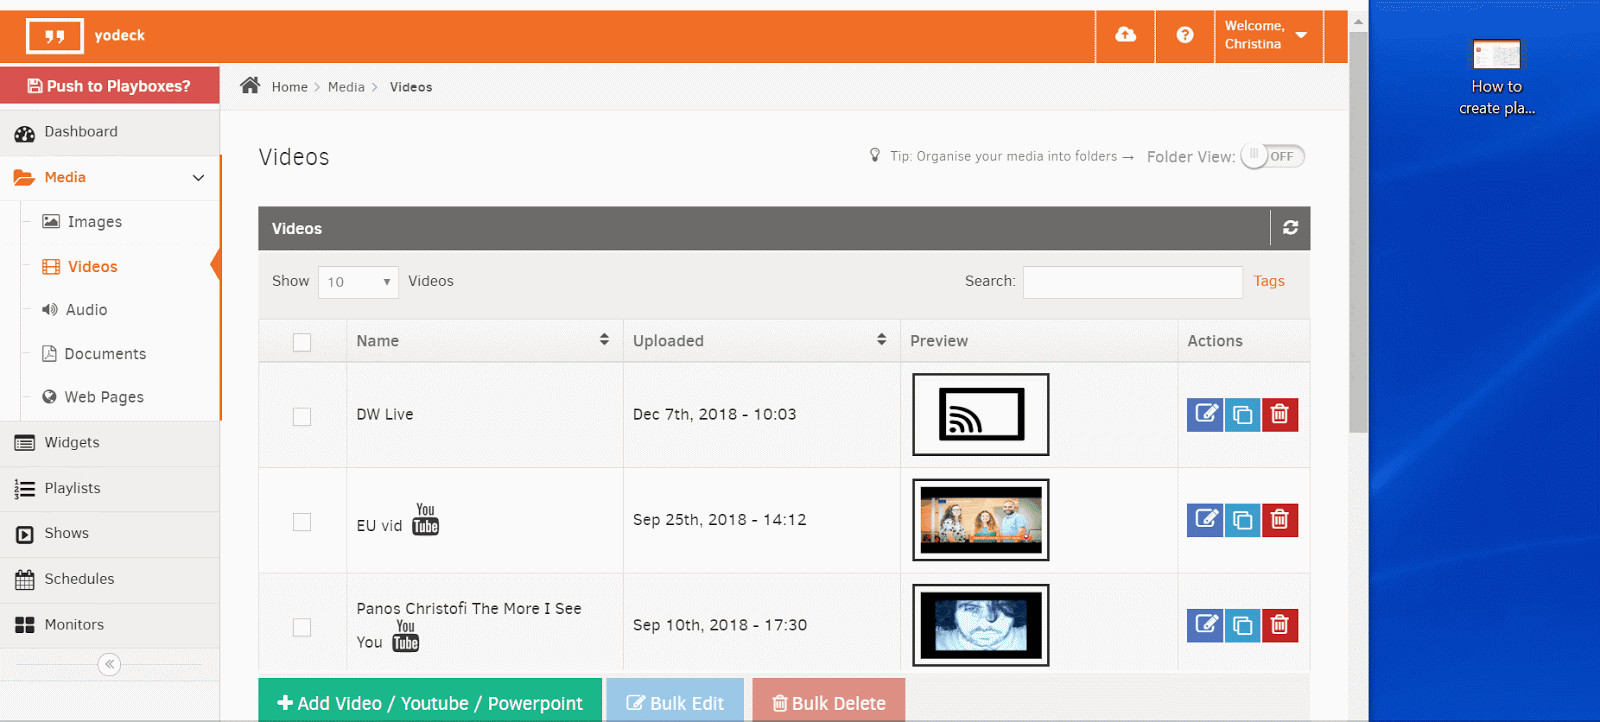Click the Bulk Edit button
The image size is (1600, 722).
click(x=675, y=700)
